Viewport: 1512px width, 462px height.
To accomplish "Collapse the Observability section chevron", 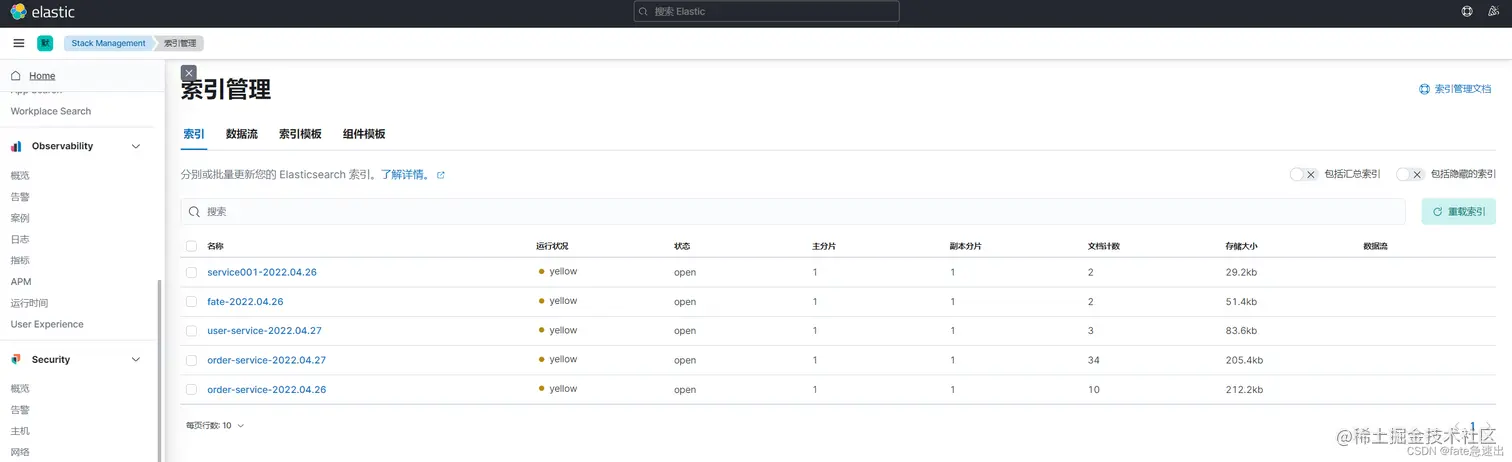I will click(137, 146).
